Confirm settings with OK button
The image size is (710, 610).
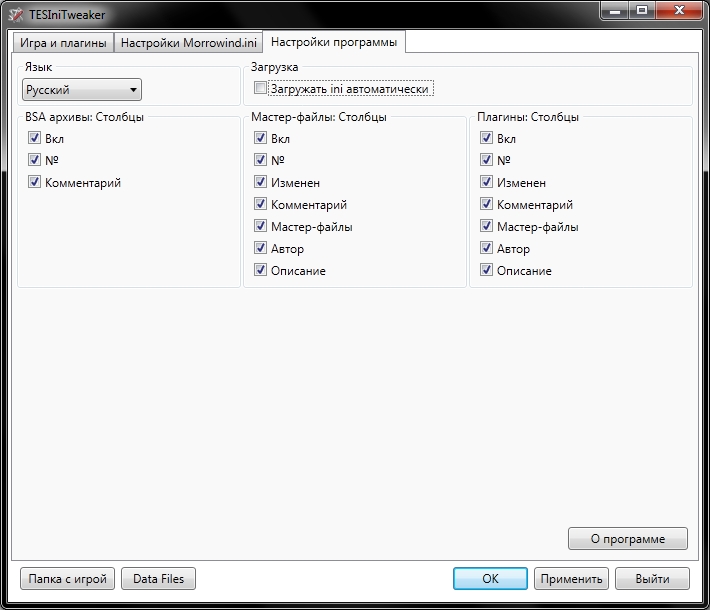point(490,579)
